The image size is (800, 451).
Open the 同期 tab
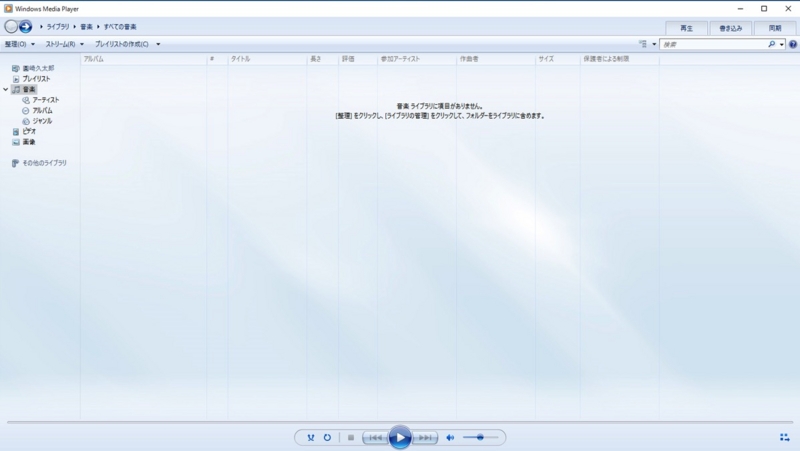775,28
